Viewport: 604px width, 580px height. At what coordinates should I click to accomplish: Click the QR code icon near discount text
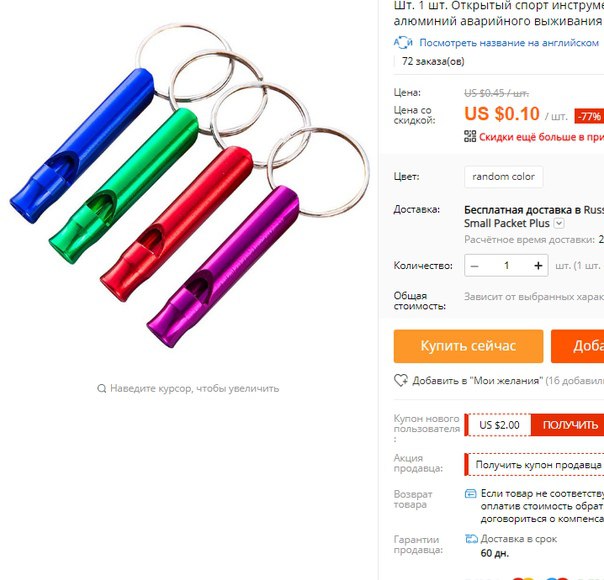click(x=470, y=136)
